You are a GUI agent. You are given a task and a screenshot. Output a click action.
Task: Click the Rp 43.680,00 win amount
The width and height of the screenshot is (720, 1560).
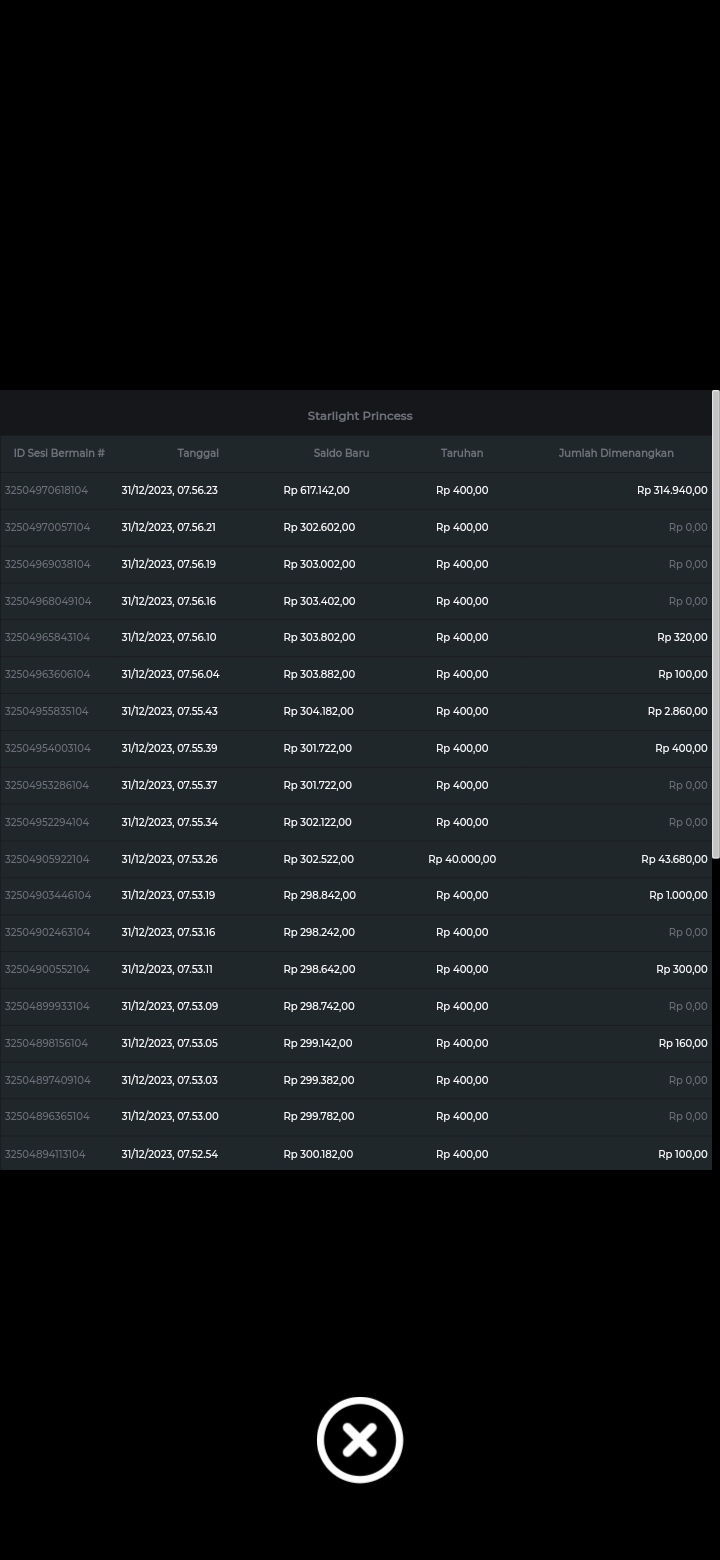pos(674,859)
